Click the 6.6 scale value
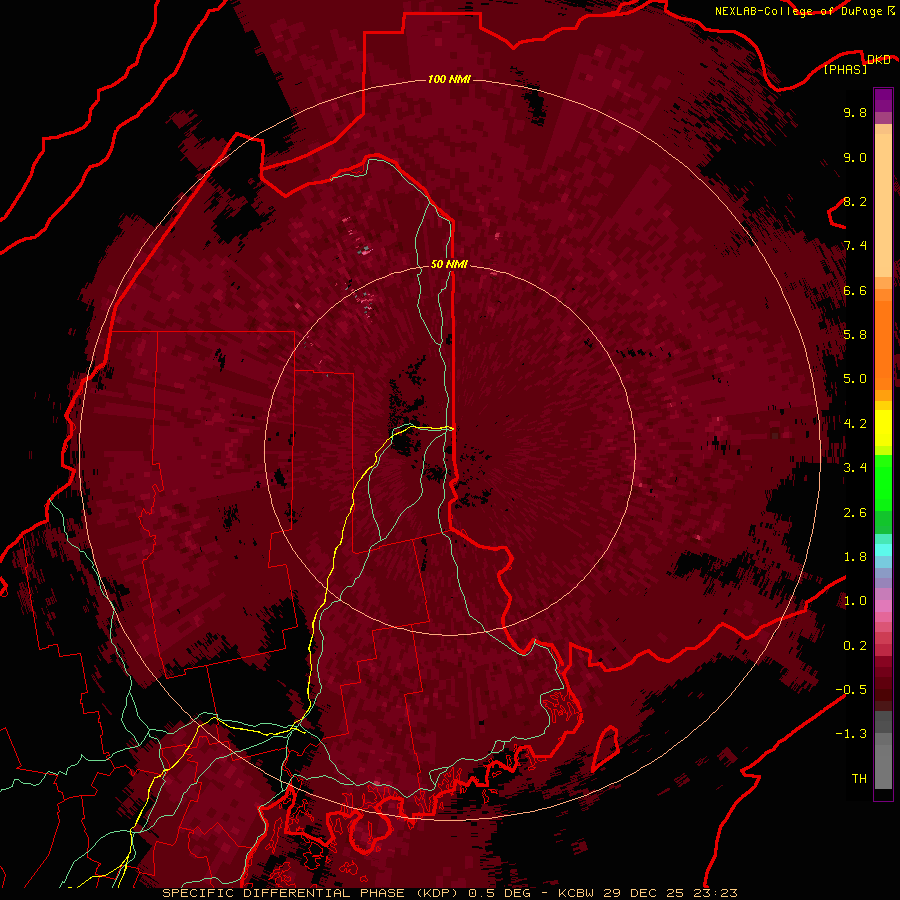Screen dimensions: 900x900 tap(855, 290)
